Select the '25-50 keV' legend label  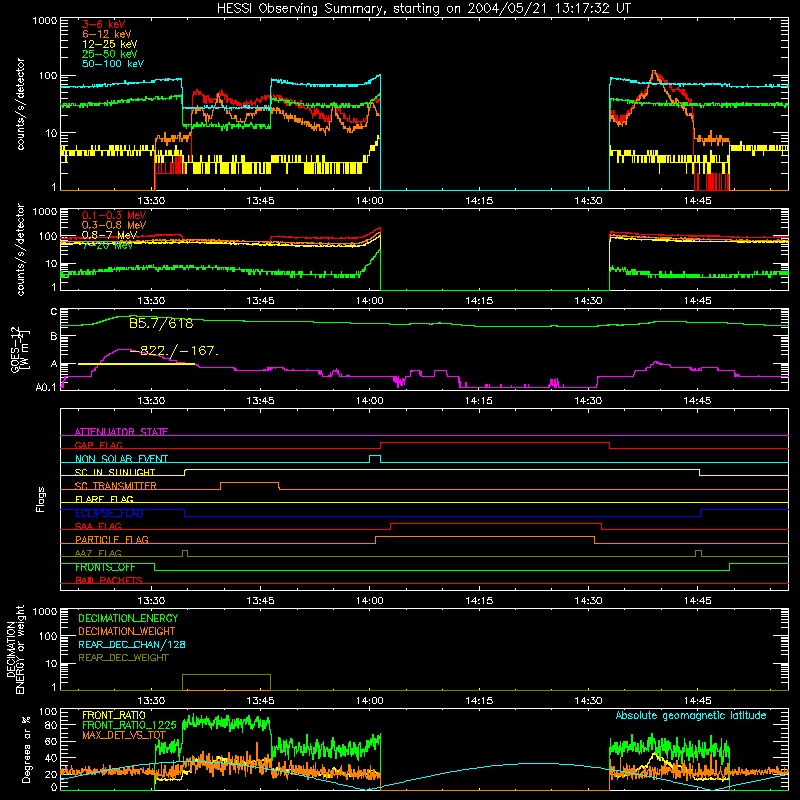pos(109,54)
